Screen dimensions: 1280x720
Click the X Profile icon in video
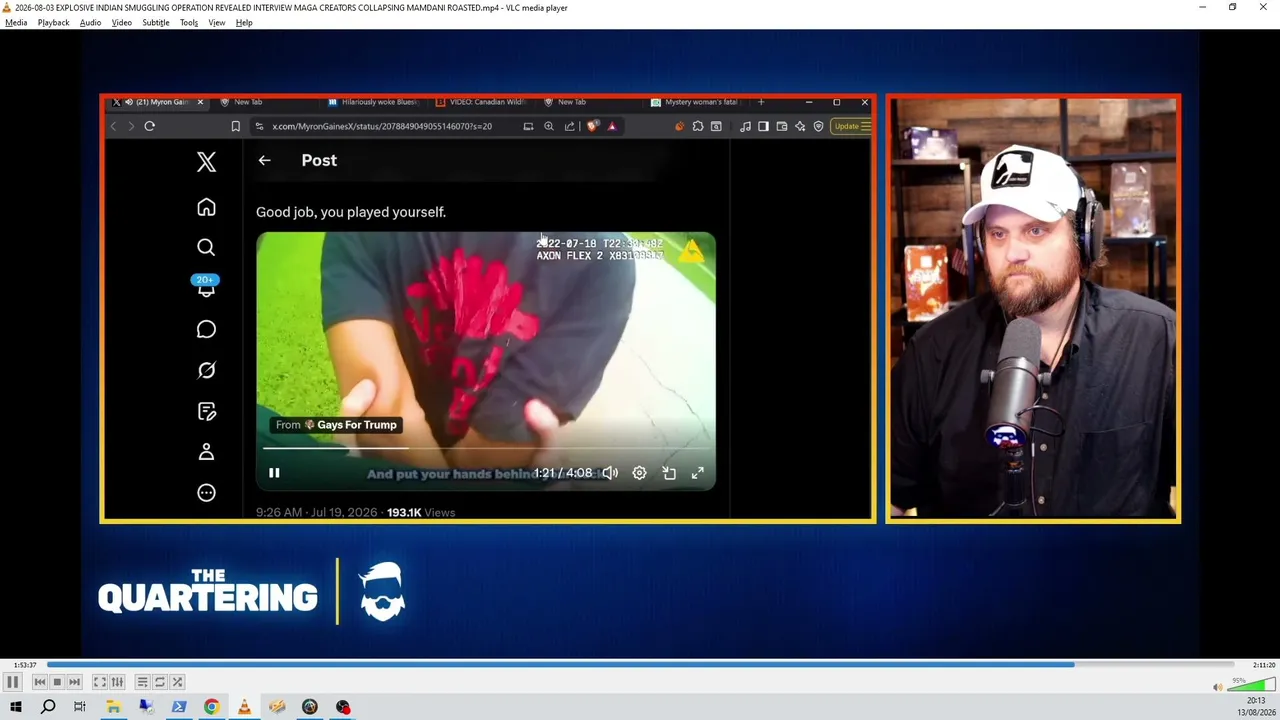tap(206, 452)
